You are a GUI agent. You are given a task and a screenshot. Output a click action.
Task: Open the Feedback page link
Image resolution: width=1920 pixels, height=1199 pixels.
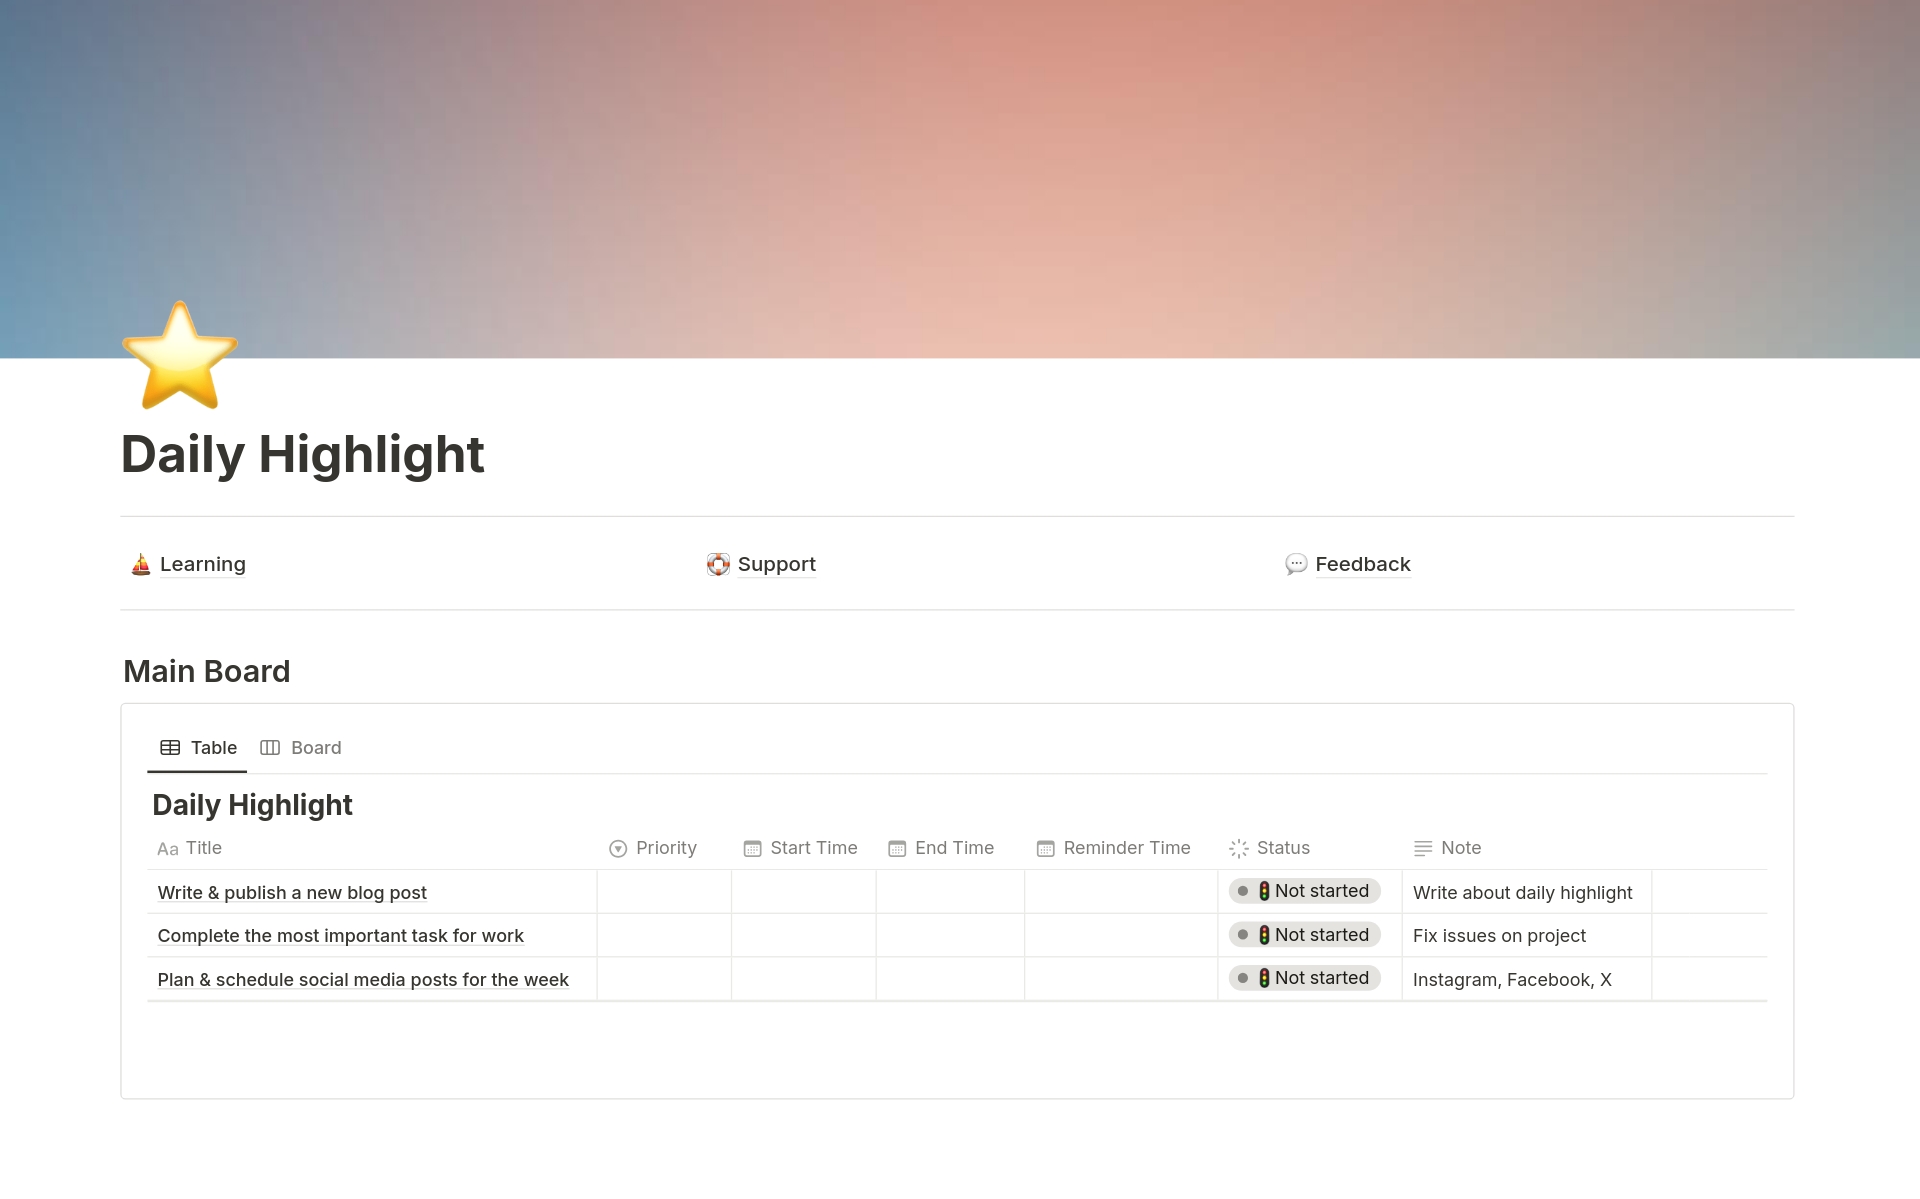(1362, 564)
